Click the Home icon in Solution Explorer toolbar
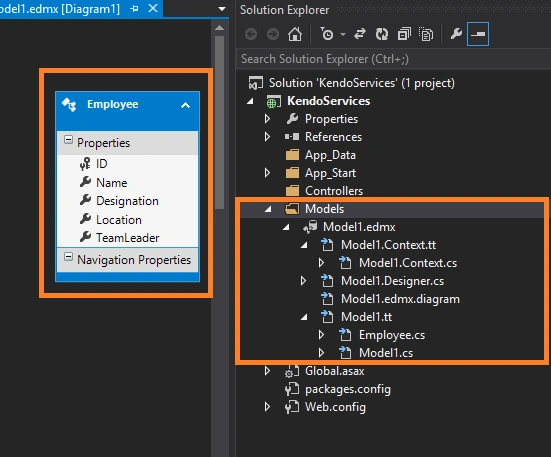Viewport: 551px width, 457px height. click(295, 34)
